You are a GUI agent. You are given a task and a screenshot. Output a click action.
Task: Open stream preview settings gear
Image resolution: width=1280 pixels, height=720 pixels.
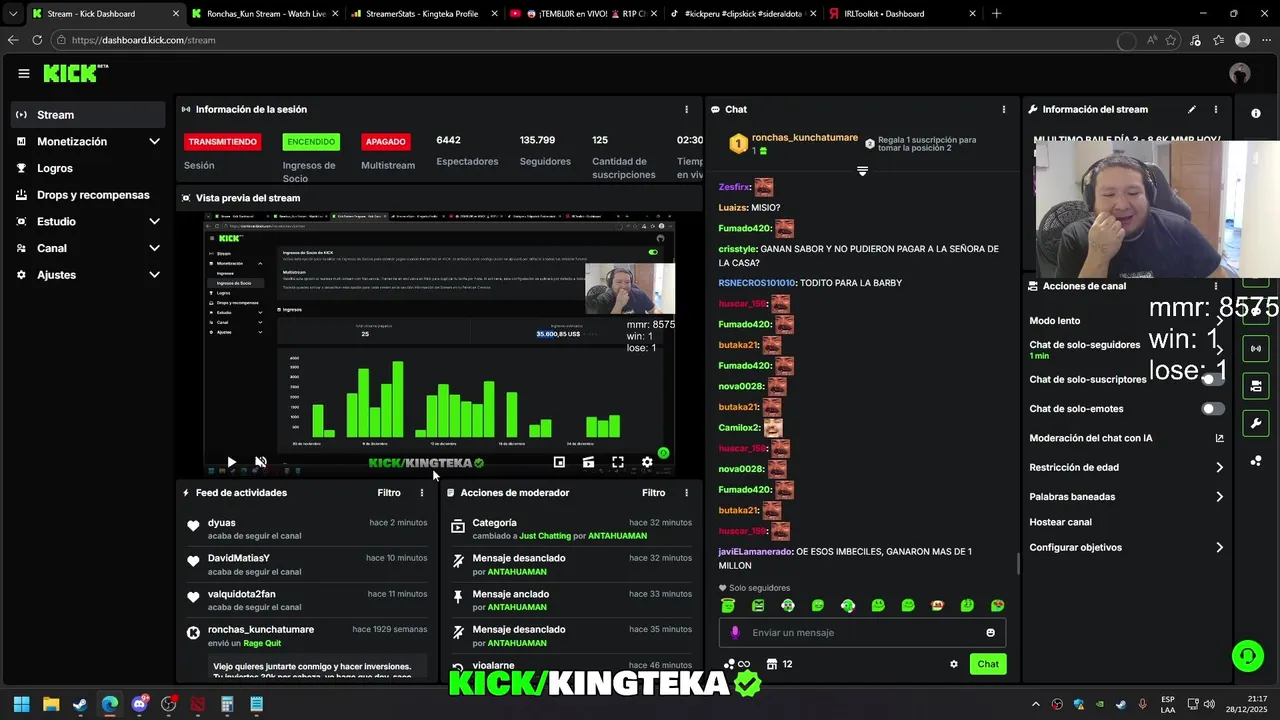(x=647, y=462)
